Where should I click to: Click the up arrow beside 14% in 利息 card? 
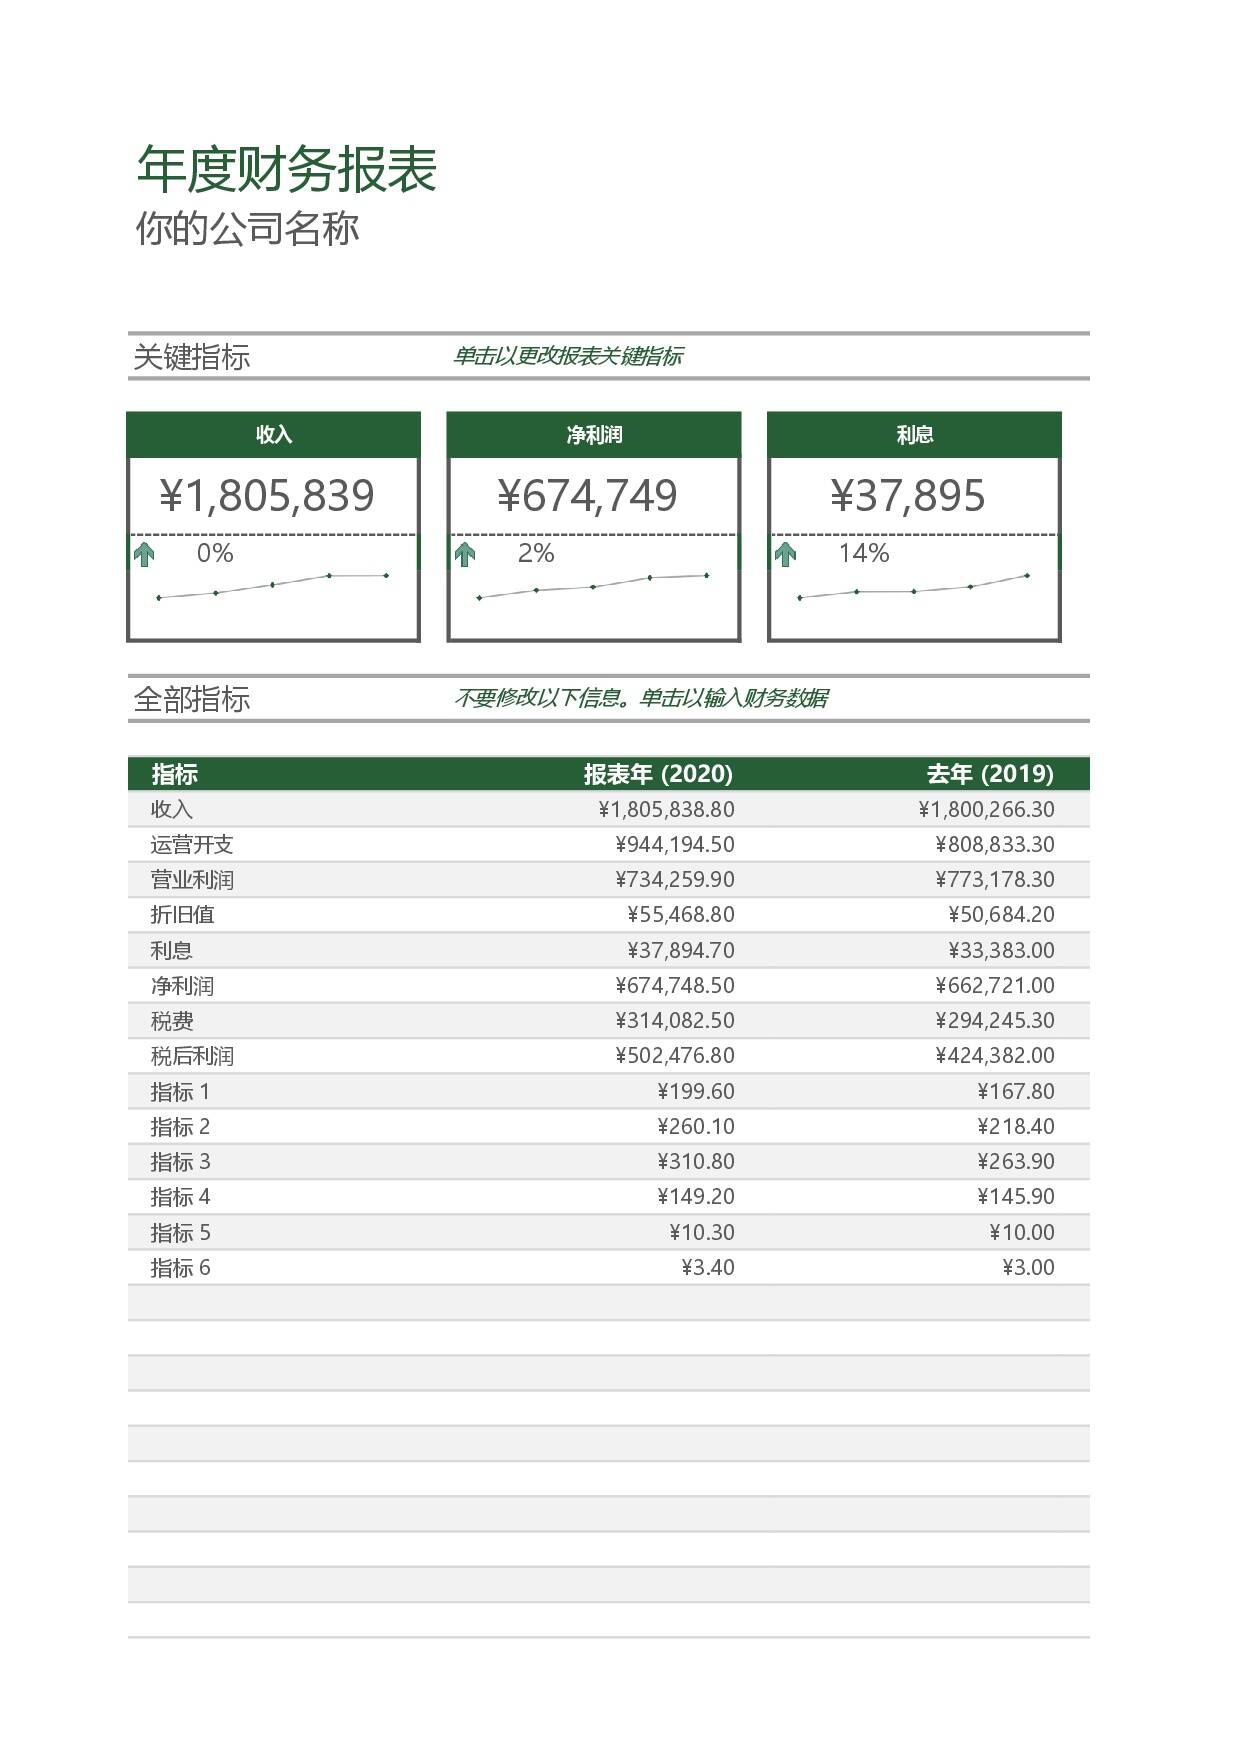click(786, 554)
